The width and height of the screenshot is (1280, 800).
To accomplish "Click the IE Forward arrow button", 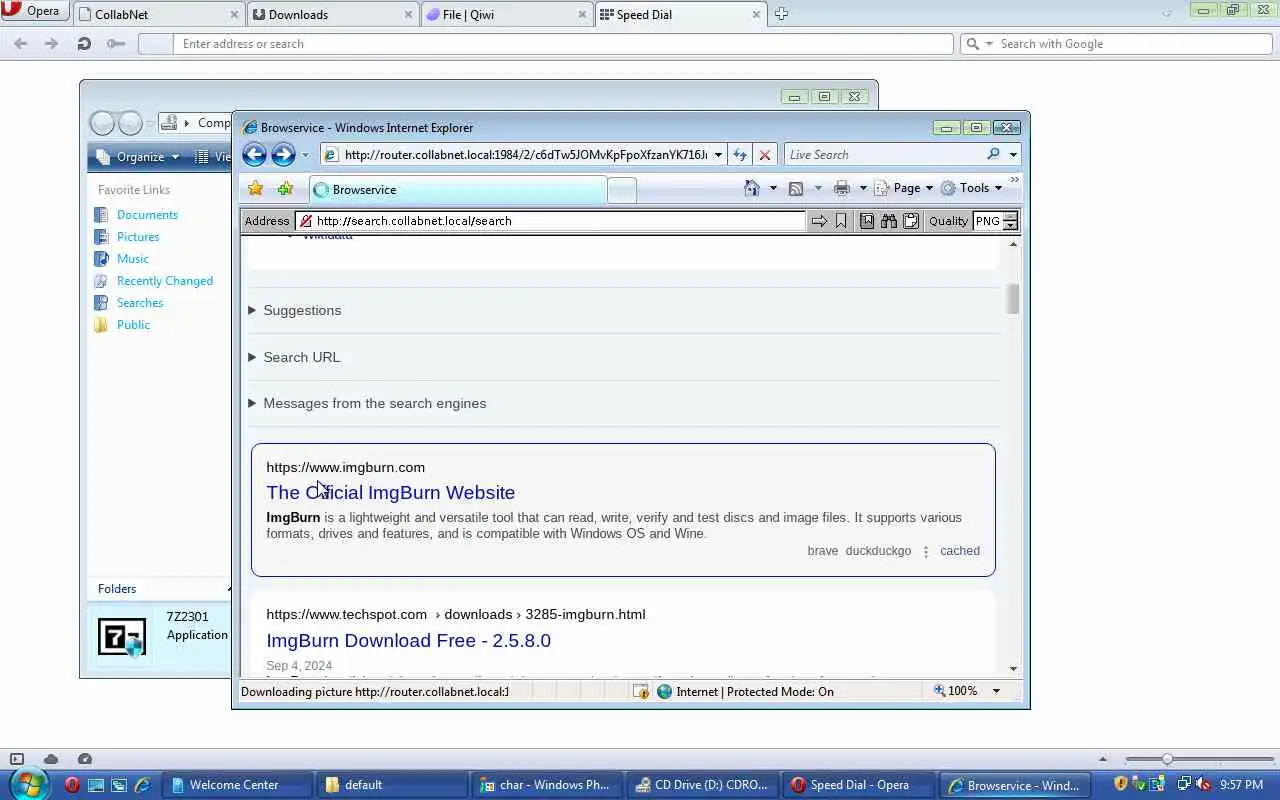I will pyautogui.click(x=283, y=154).
